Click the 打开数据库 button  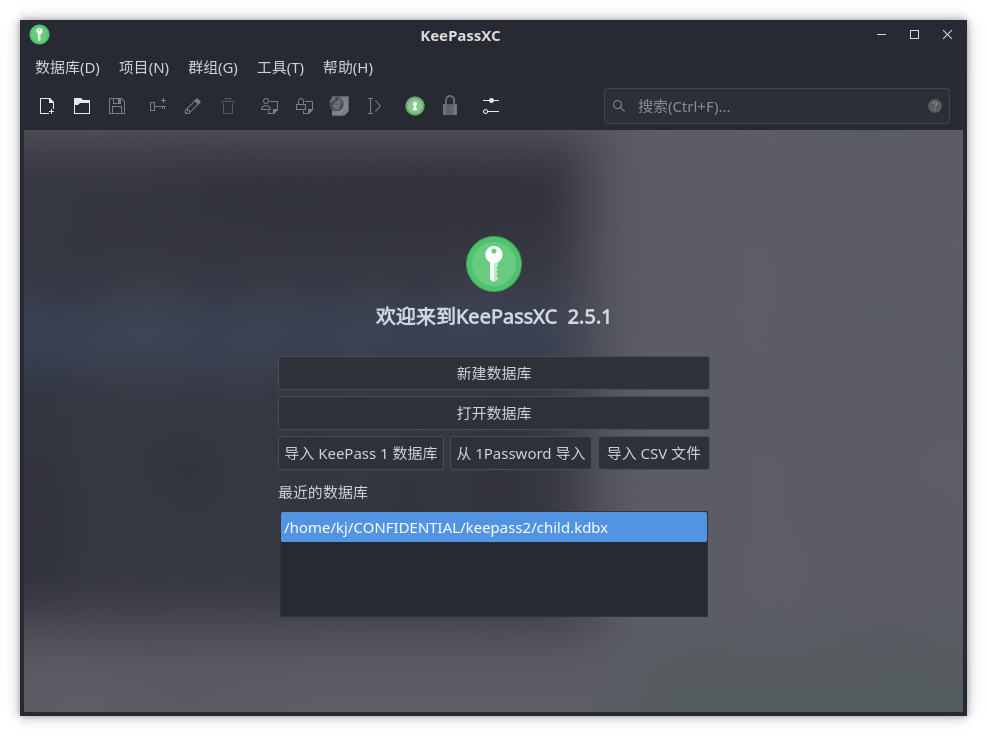pos(494,413)
